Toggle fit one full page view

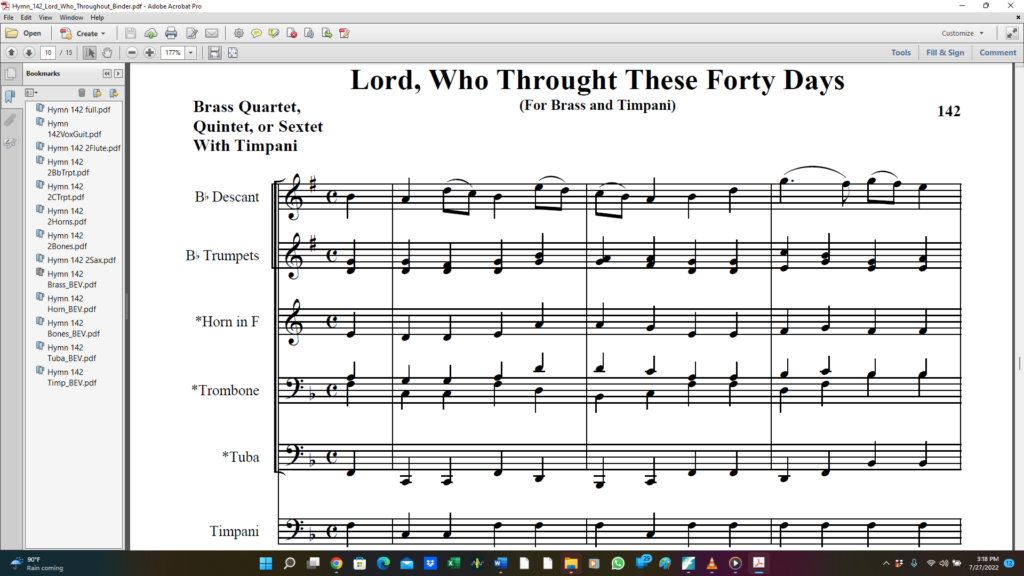[232, 52]
